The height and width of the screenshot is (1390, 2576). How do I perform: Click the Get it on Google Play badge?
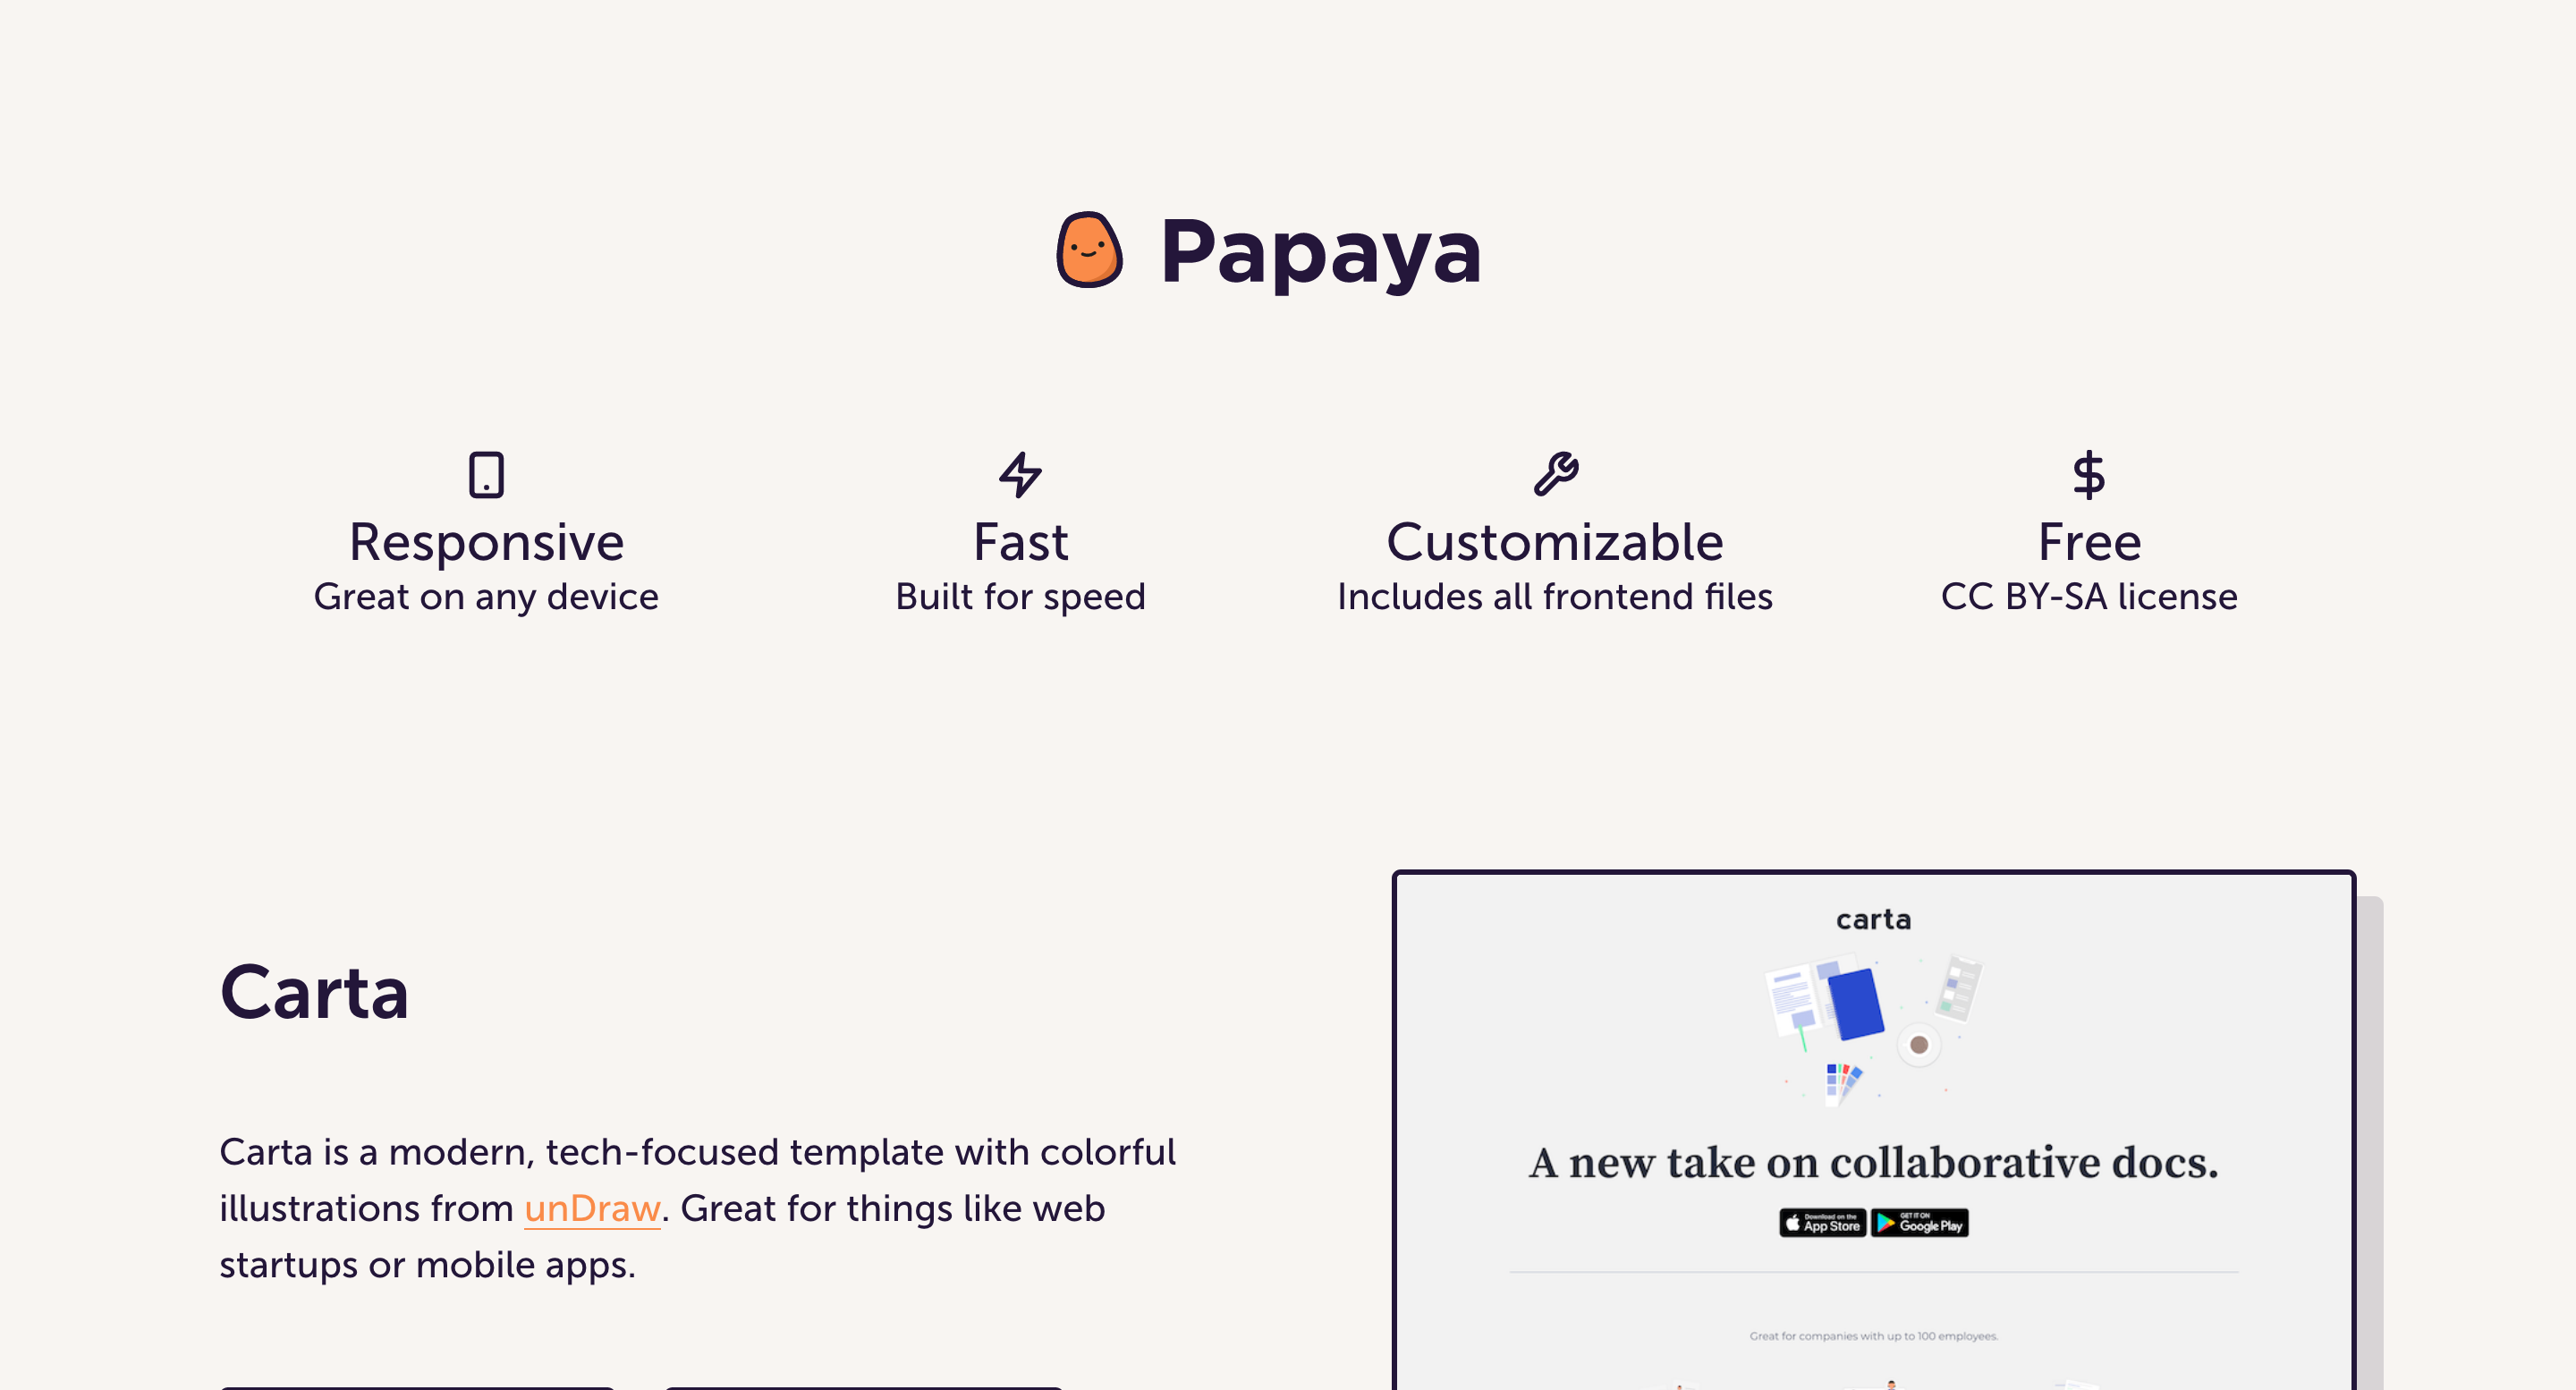pos(1920,1223)
